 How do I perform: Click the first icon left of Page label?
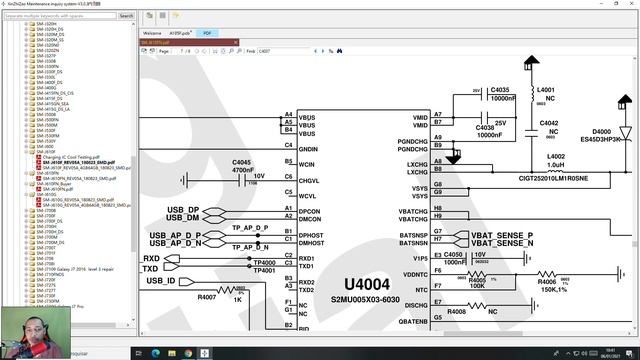tap(144, 51)
